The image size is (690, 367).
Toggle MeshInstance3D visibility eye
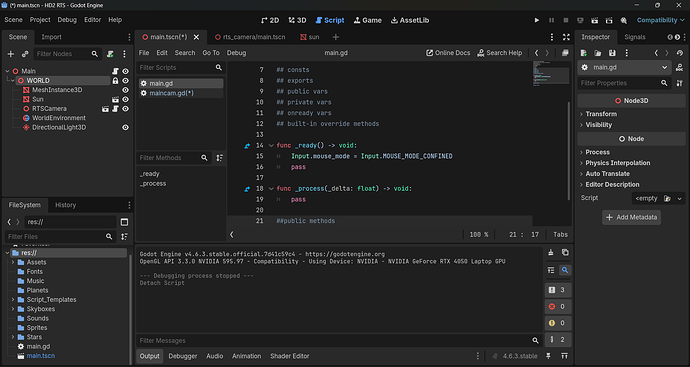[125, 90]
